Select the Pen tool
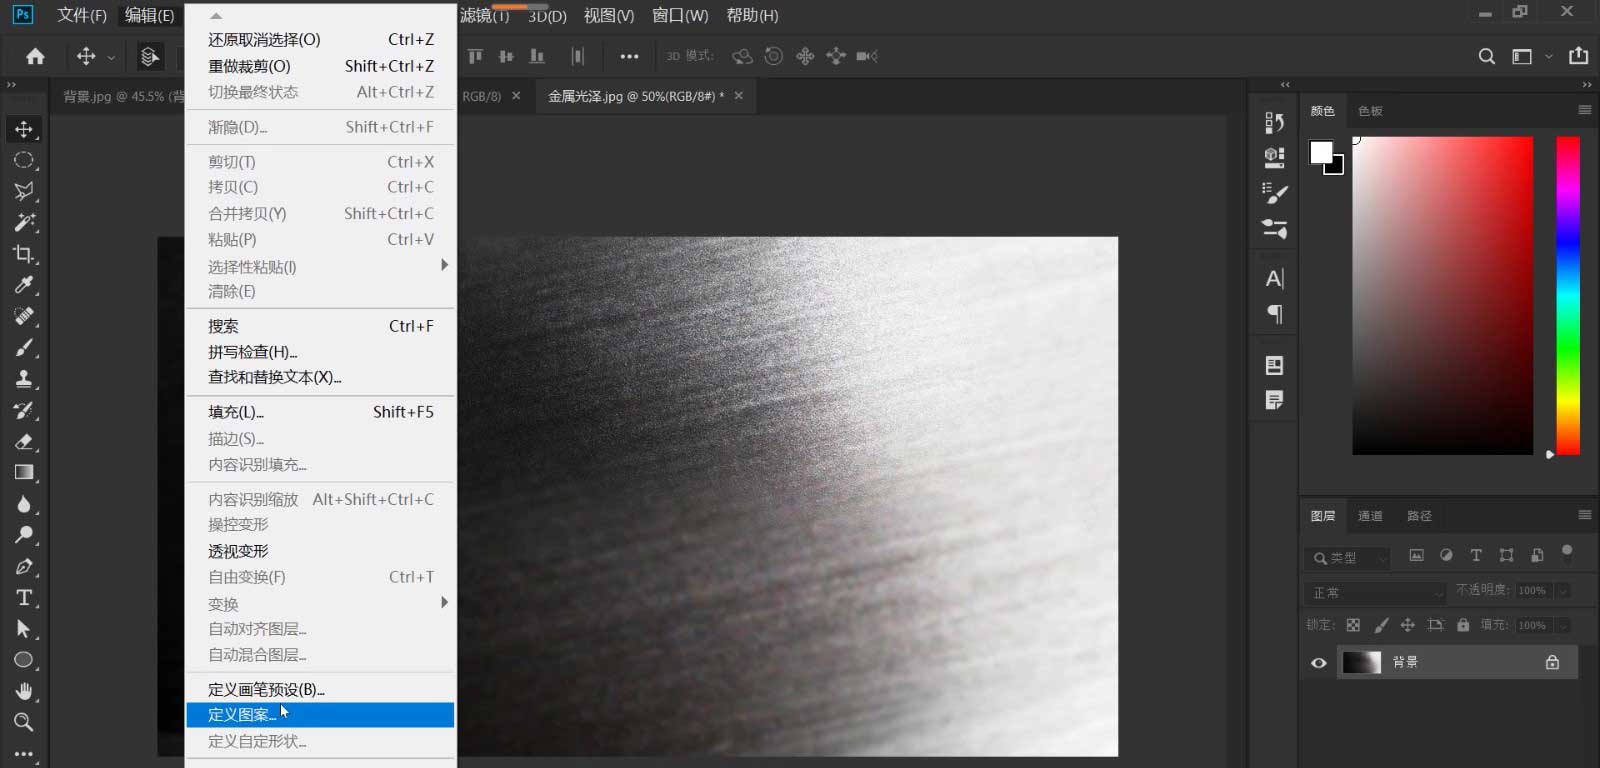 pos(24,566)
